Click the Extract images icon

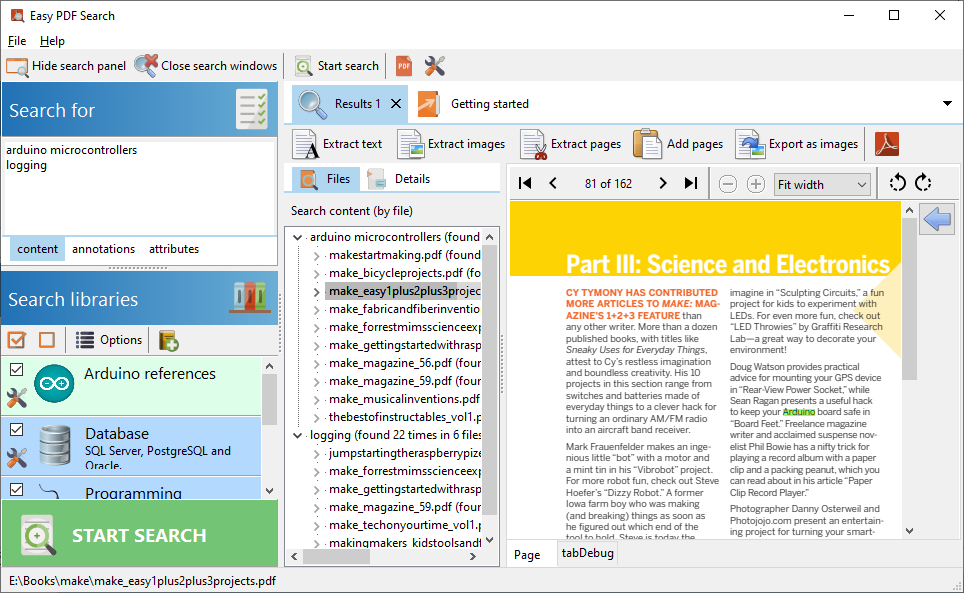pyautogui.click(x=411, y=144)
